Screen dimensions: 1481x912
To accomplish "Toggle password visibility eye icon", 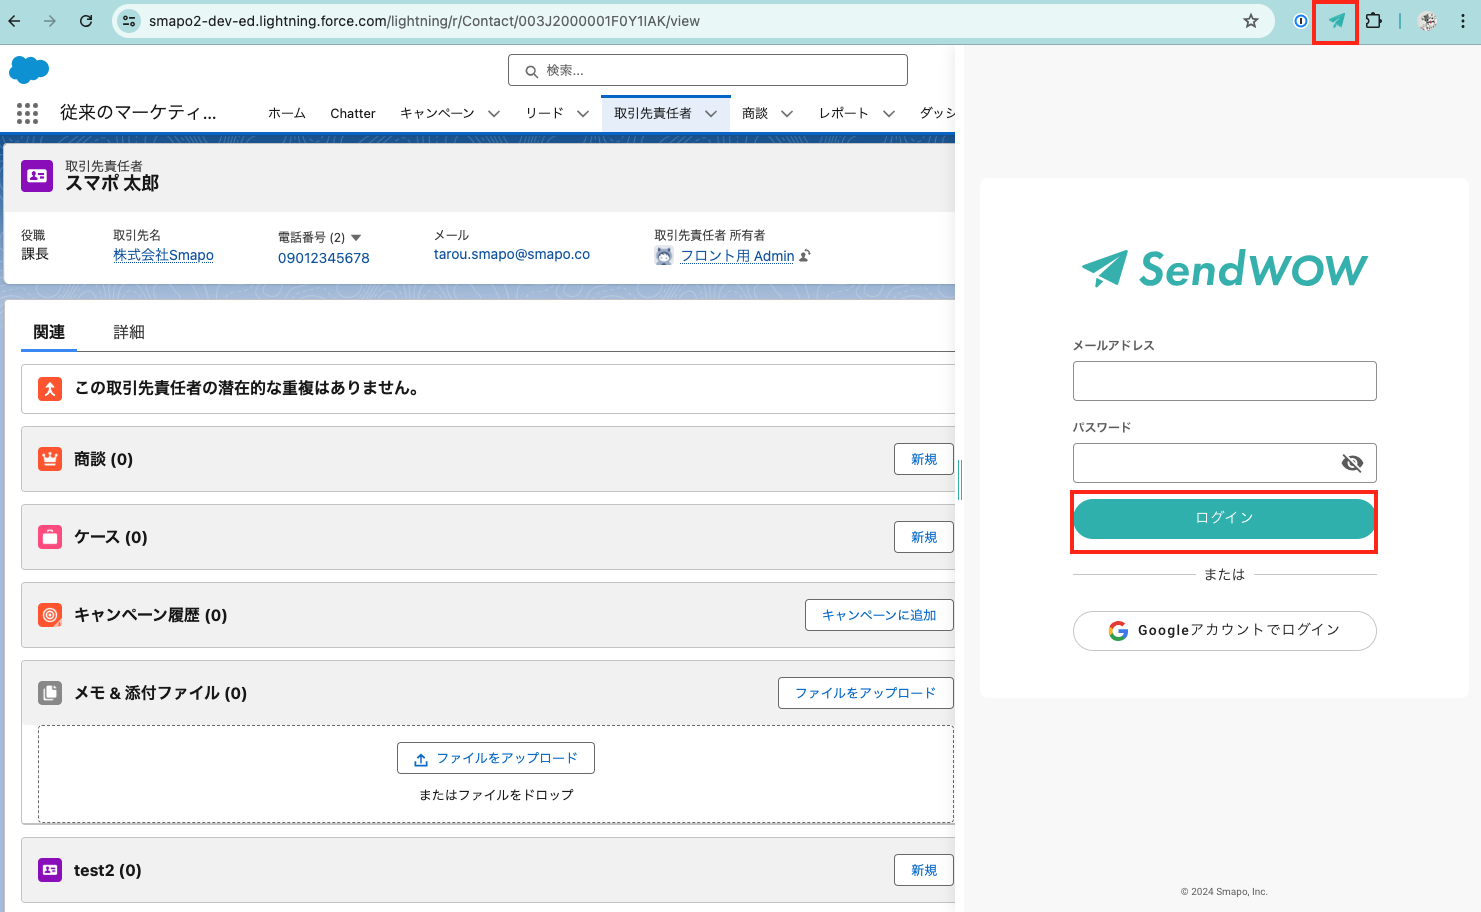I will click(x=1352, y=463).
